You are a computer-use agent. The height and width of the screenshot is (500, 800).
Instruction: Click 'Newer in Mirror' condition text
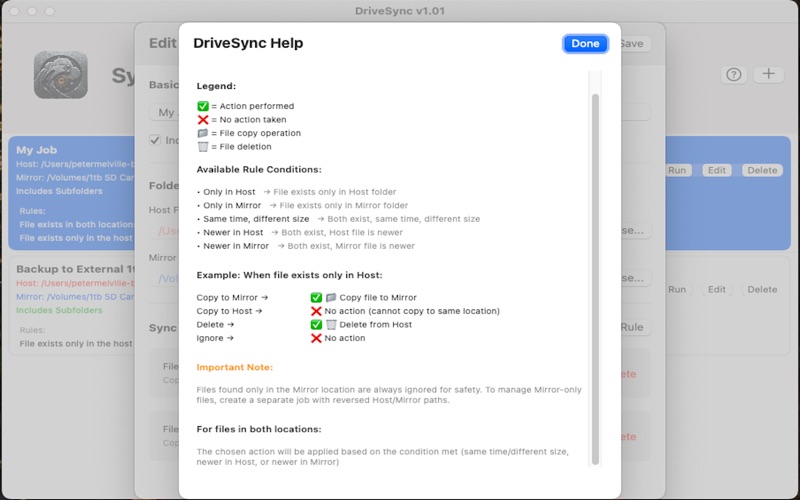pyautogui.click(x=236, y=246)
